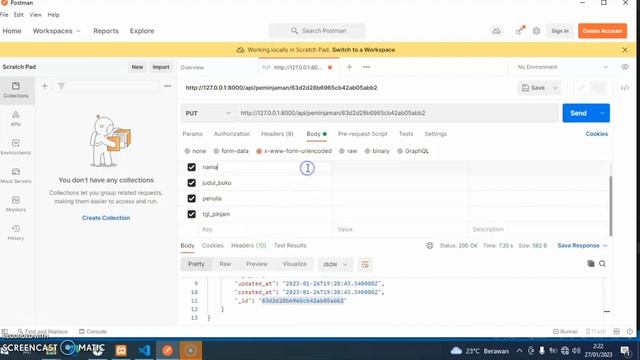Click the weather widget in taskbar
This screenshot has width=640, height=360.
click(x=480, y=351)
